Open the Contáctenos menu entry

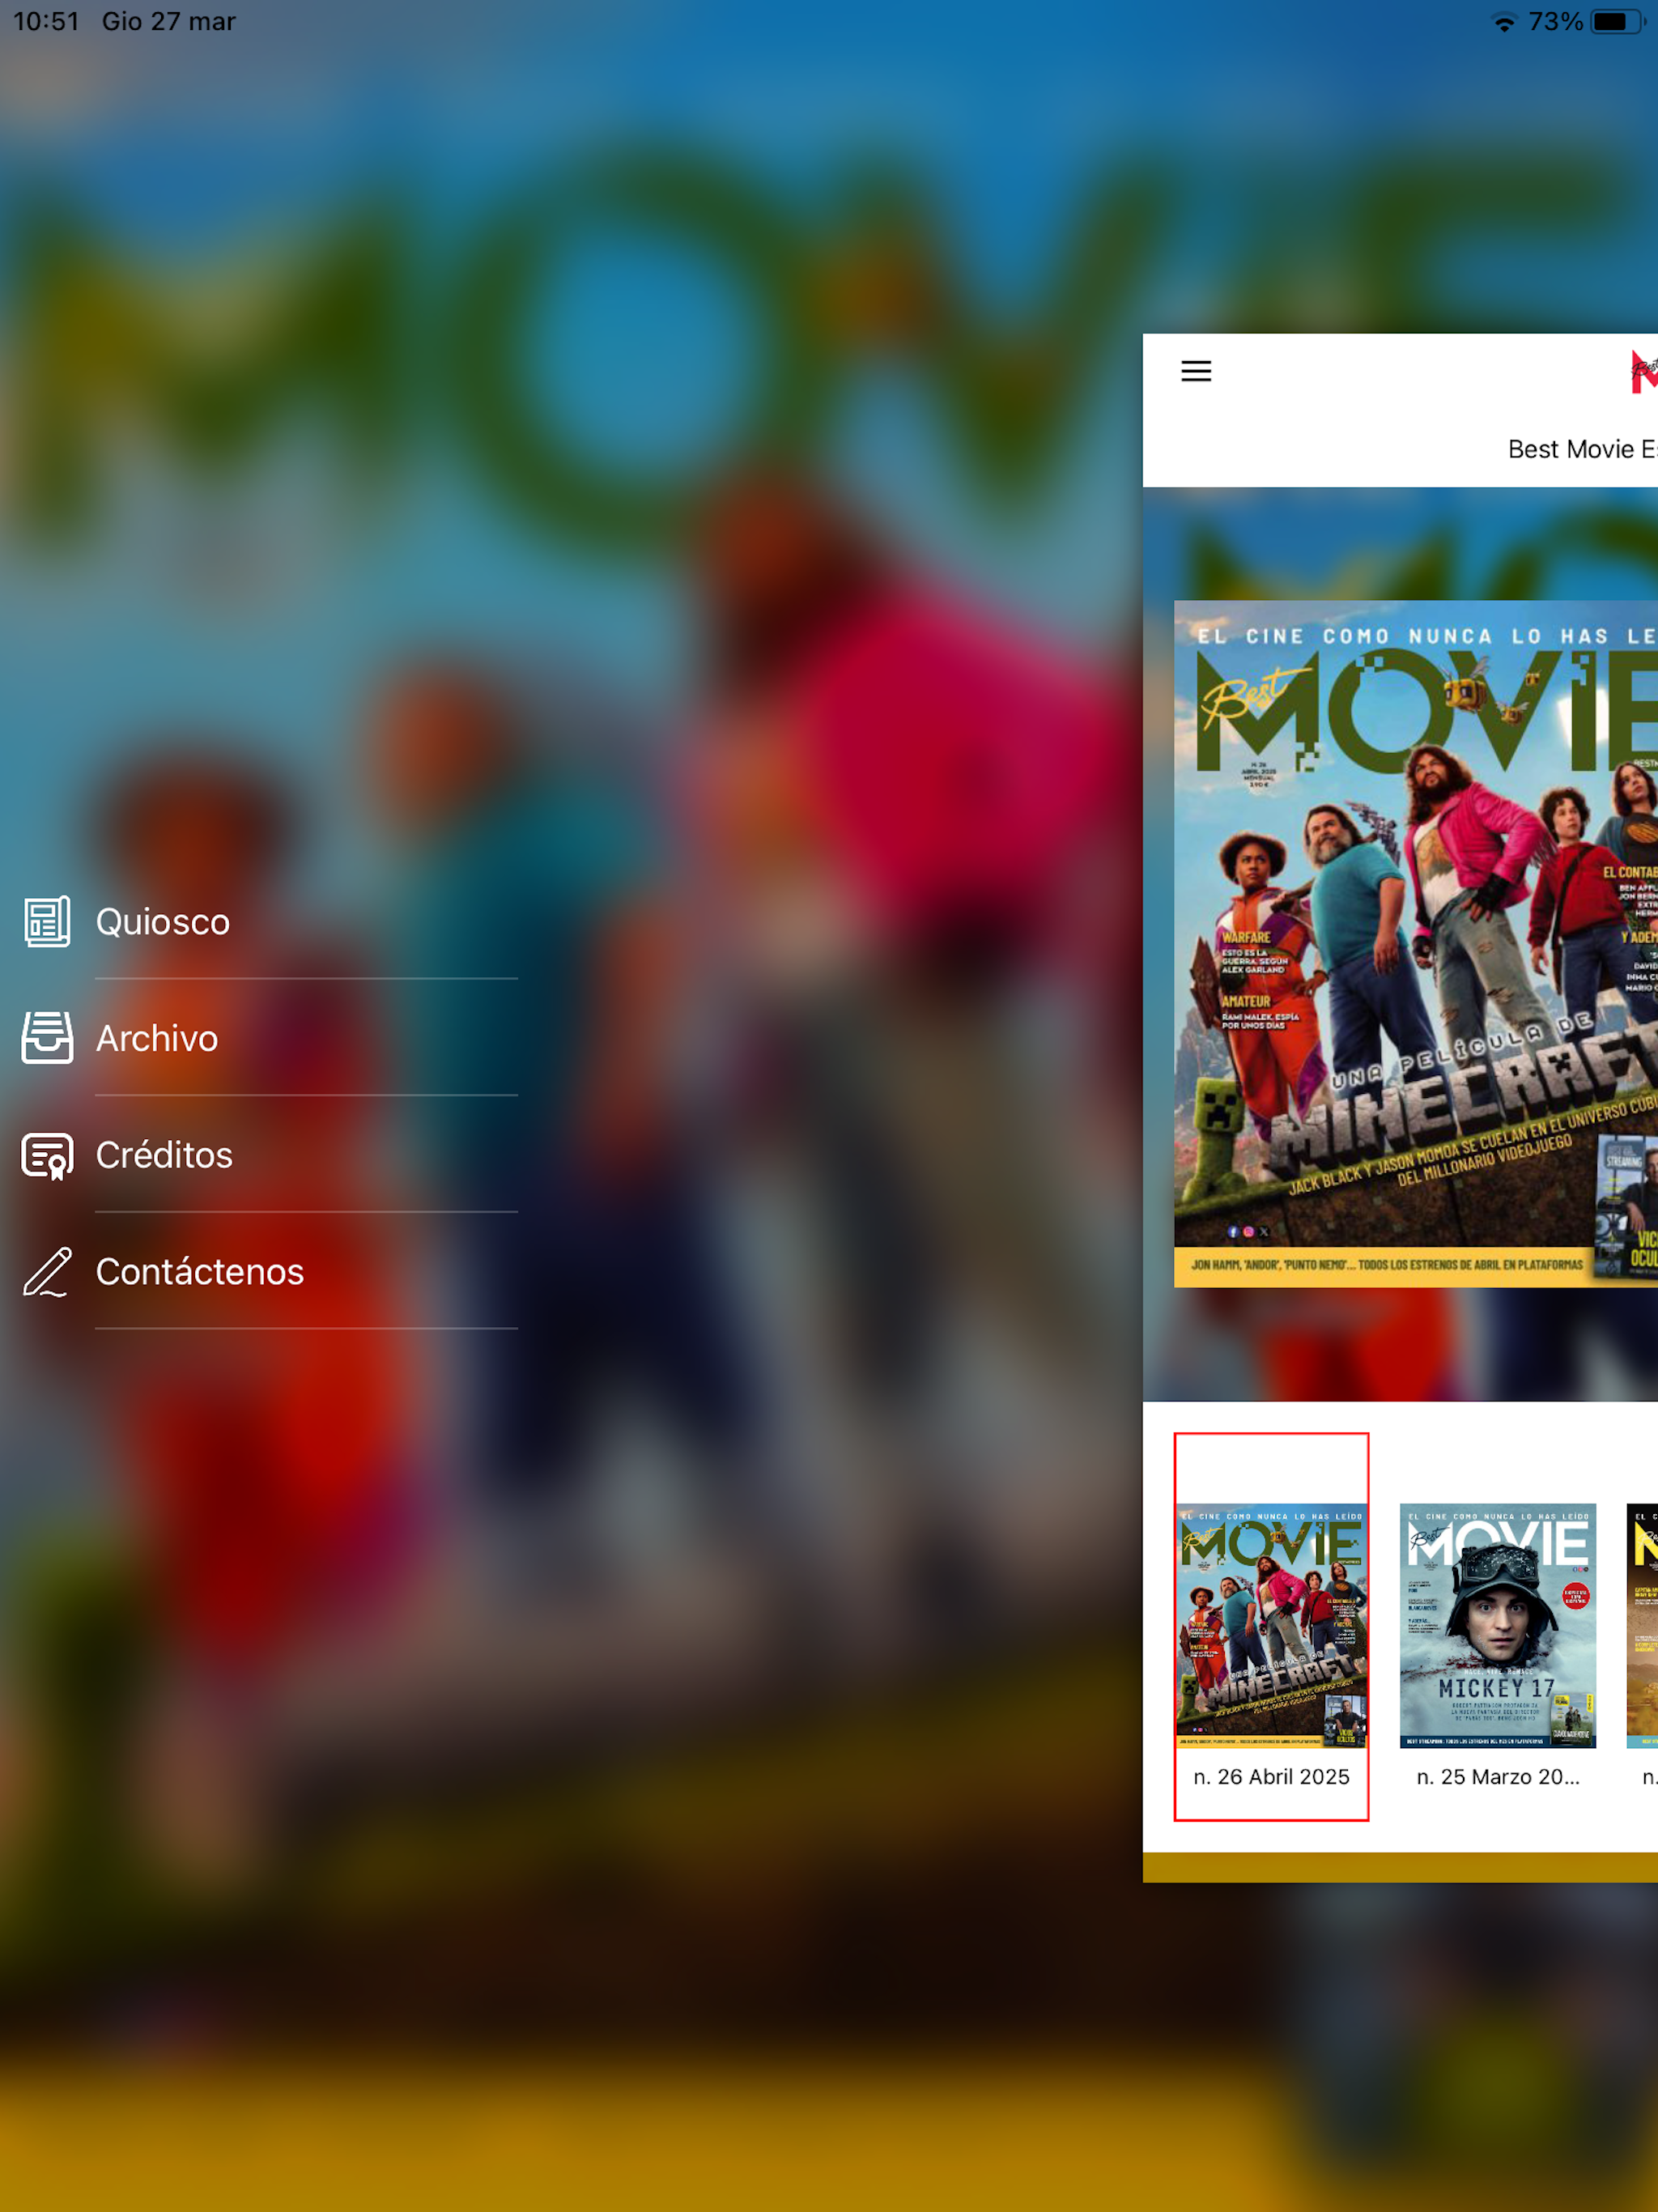(270, 1272)
